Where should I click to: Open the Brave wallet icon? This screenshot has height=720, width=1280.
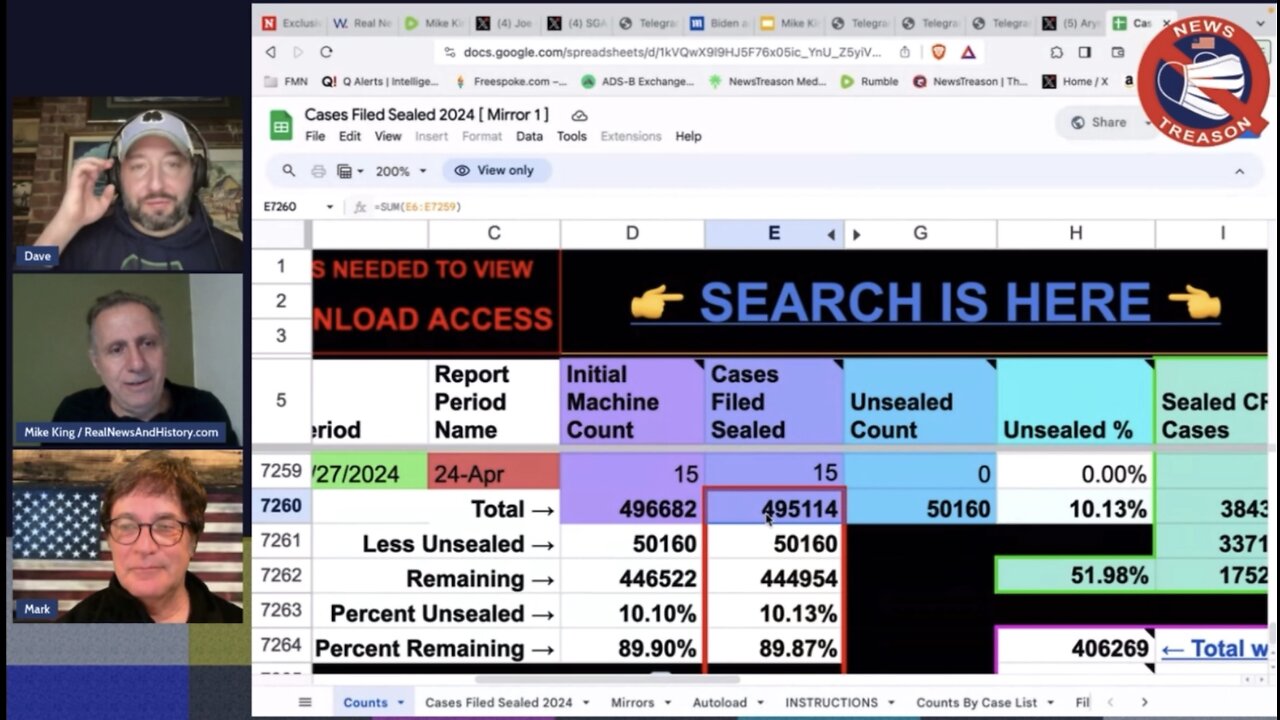click(1117, 52)
